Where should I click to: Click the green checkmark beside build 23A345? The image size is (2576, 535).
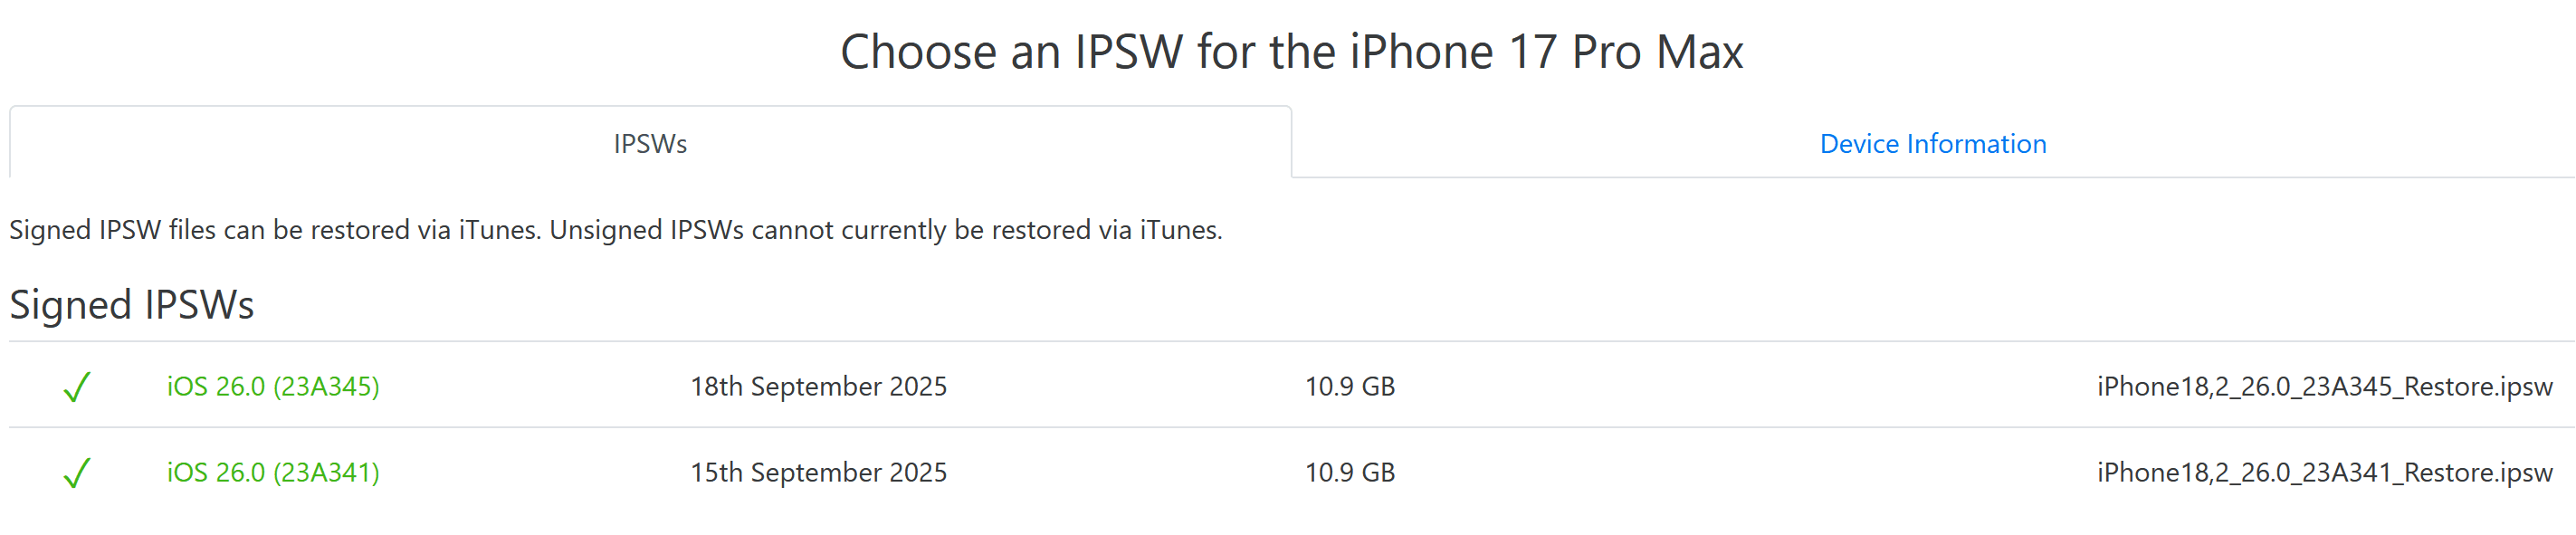click(x=77, y=387)
